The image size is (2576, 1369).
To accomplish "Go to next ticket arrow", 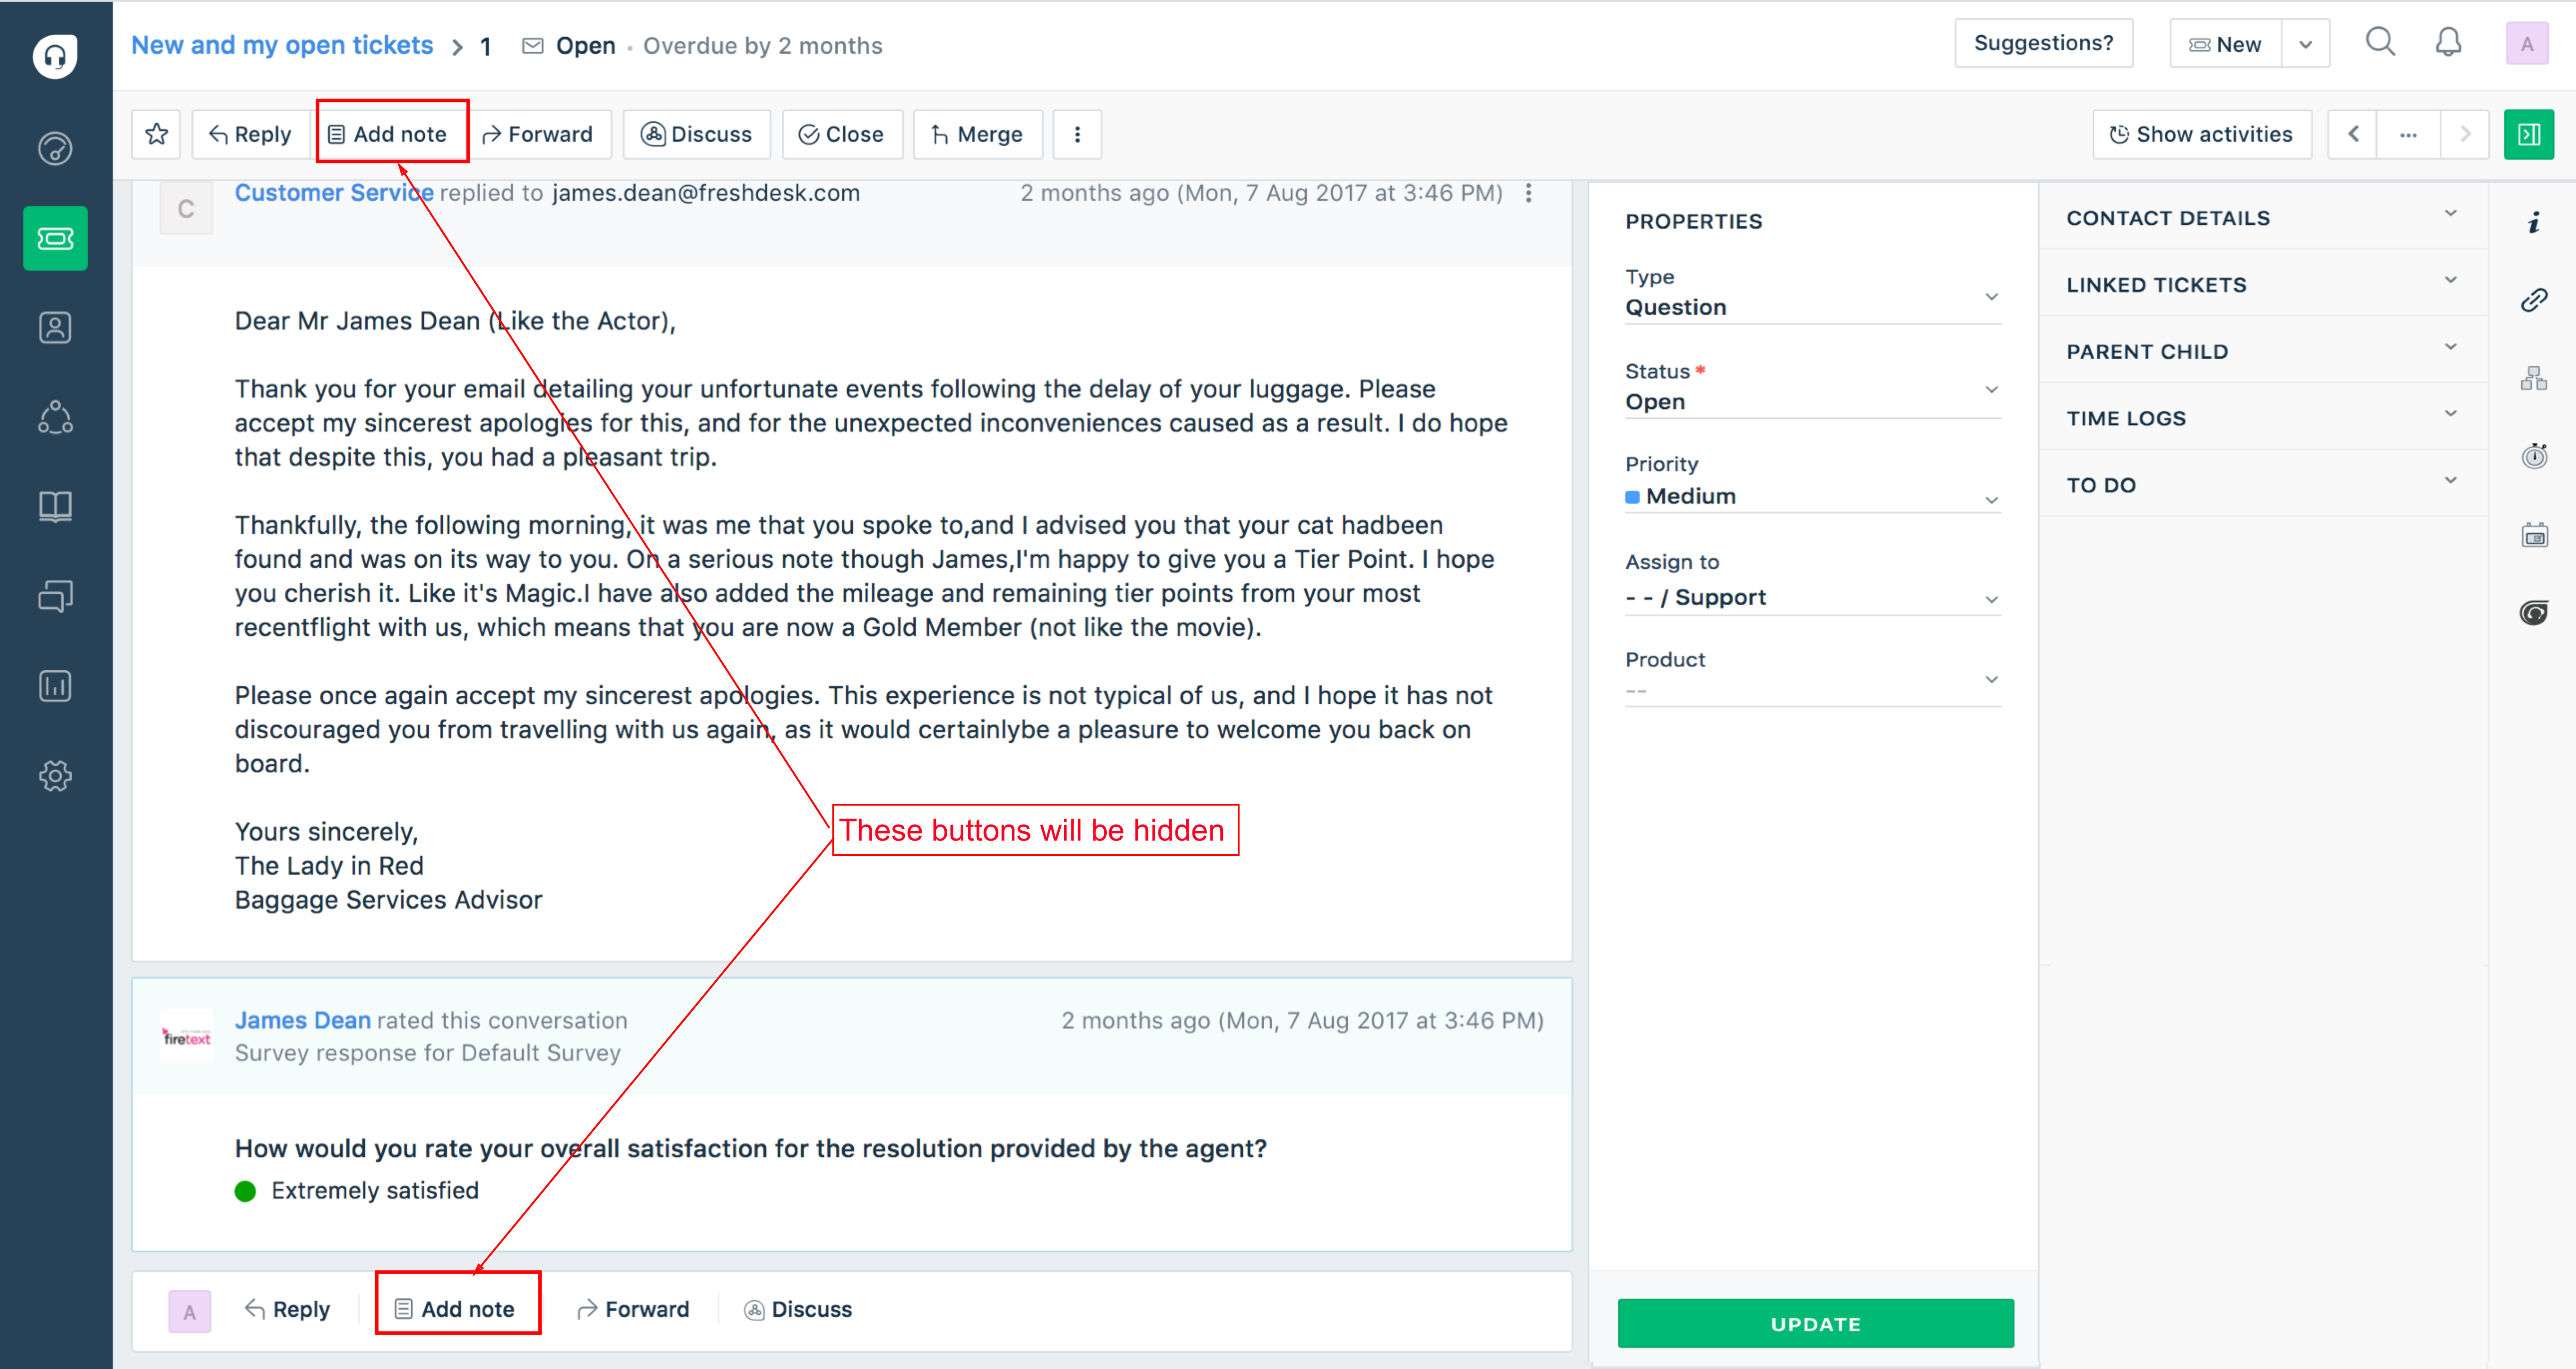I will [2465, 134].
